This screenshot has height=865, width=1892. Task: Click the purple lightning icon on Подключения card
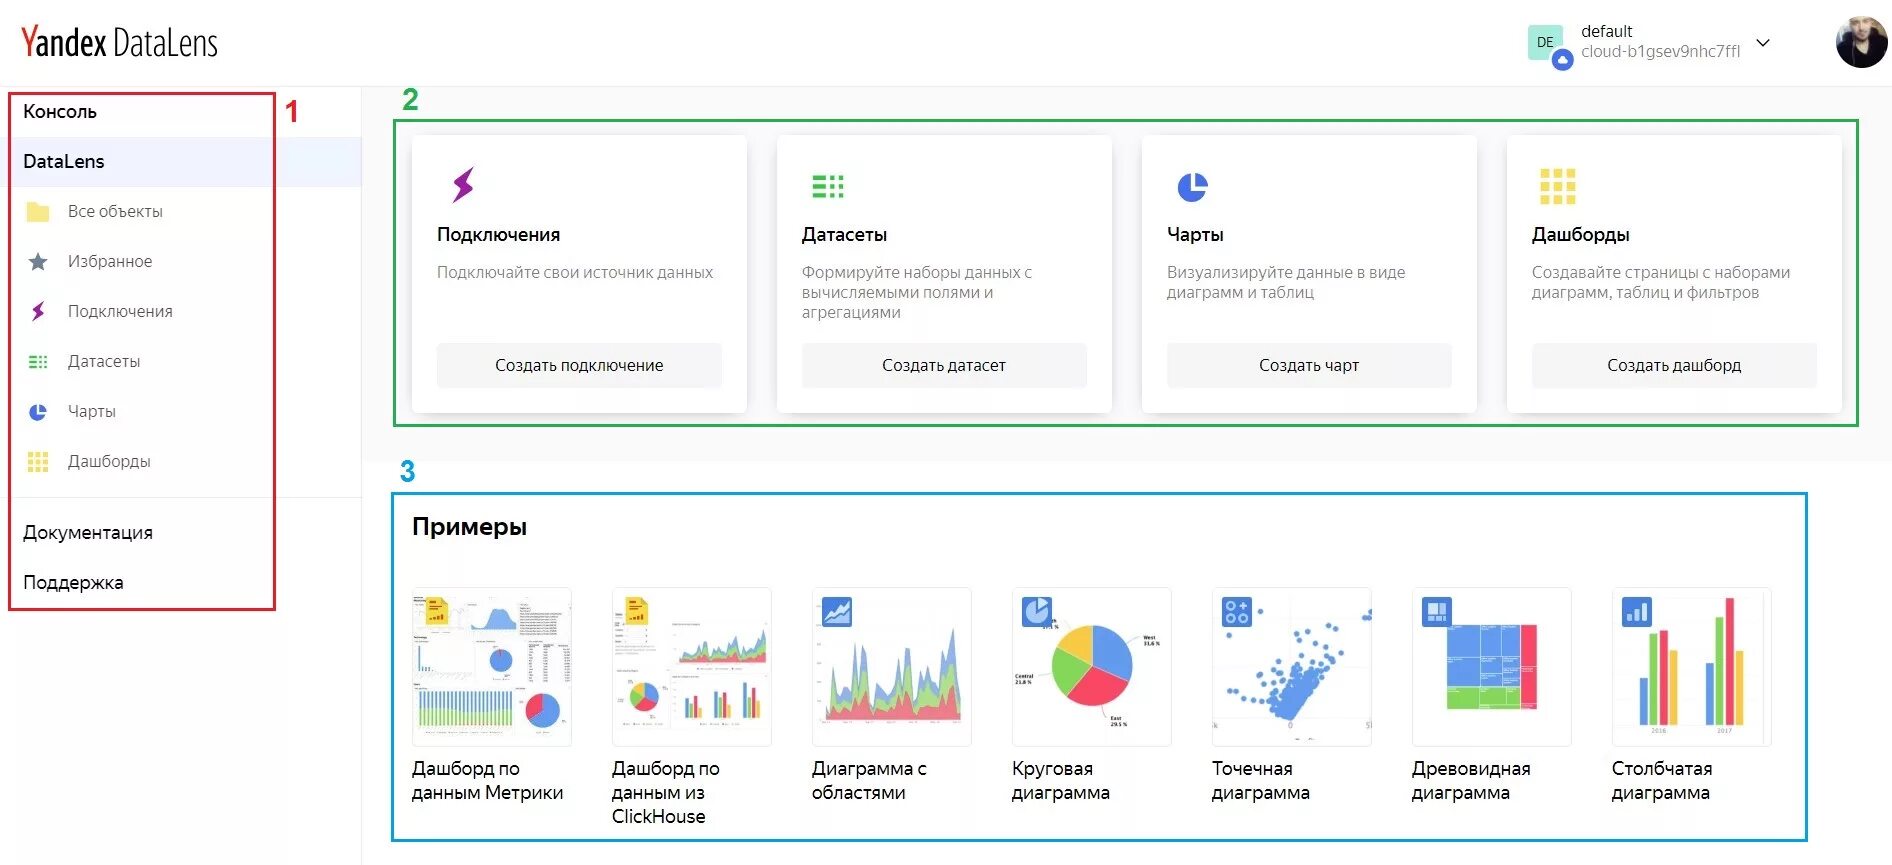463,185
